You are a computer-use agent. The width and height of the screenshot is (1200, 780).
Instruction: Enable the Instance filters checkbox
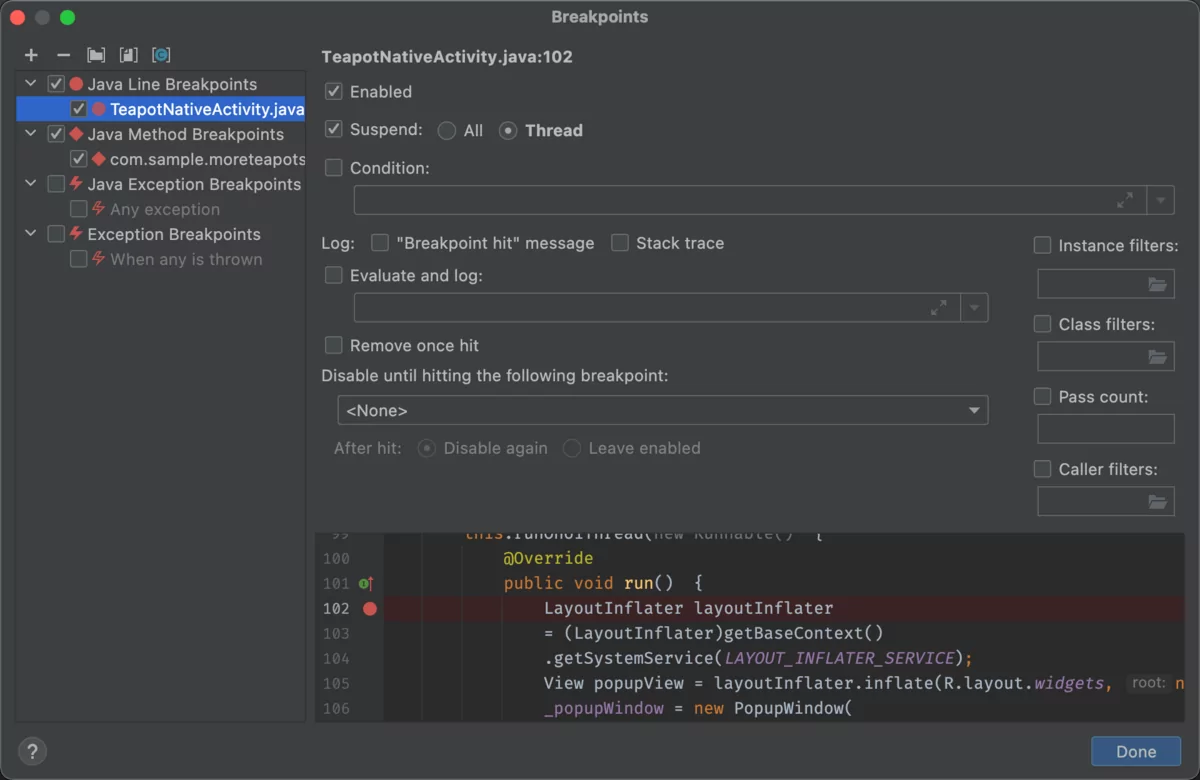click(x=1042, y=245)
